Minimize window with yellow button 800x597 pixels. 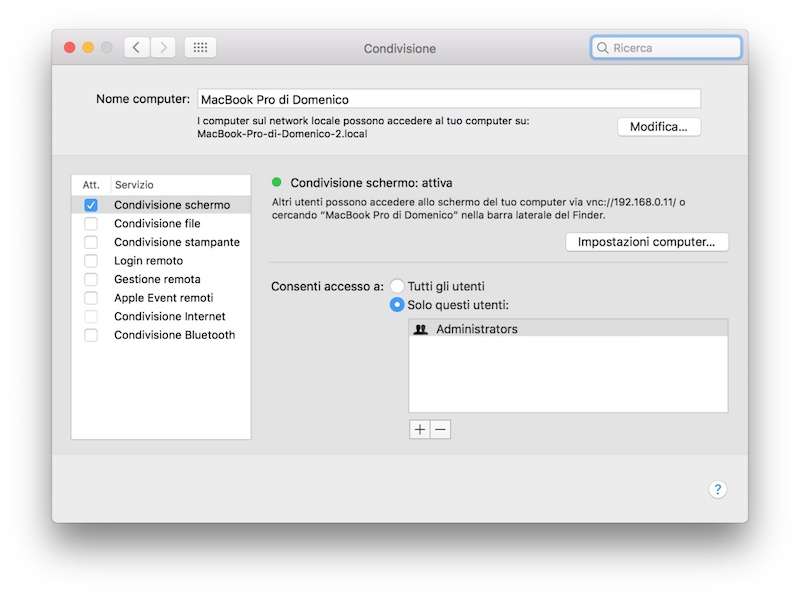pyautogui.click(x=88, y=48)
